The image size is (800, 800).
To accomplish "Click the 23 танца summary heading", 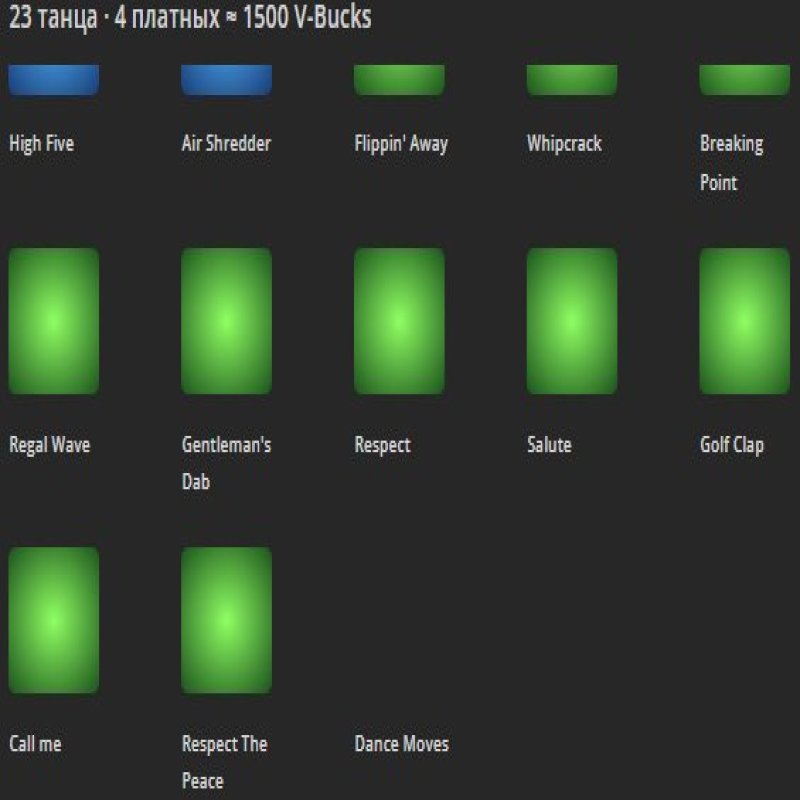I will [190, 19].
